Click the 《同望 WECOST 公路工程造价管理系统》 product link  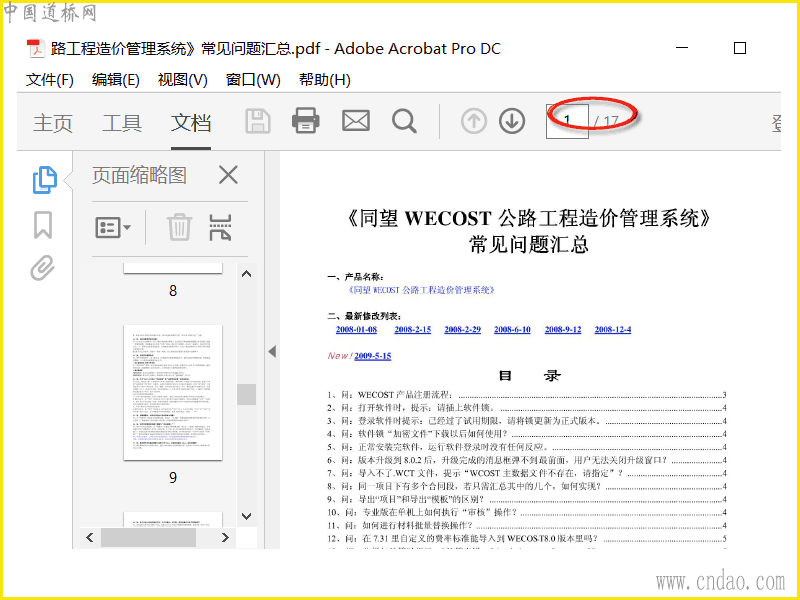point(421,290)
